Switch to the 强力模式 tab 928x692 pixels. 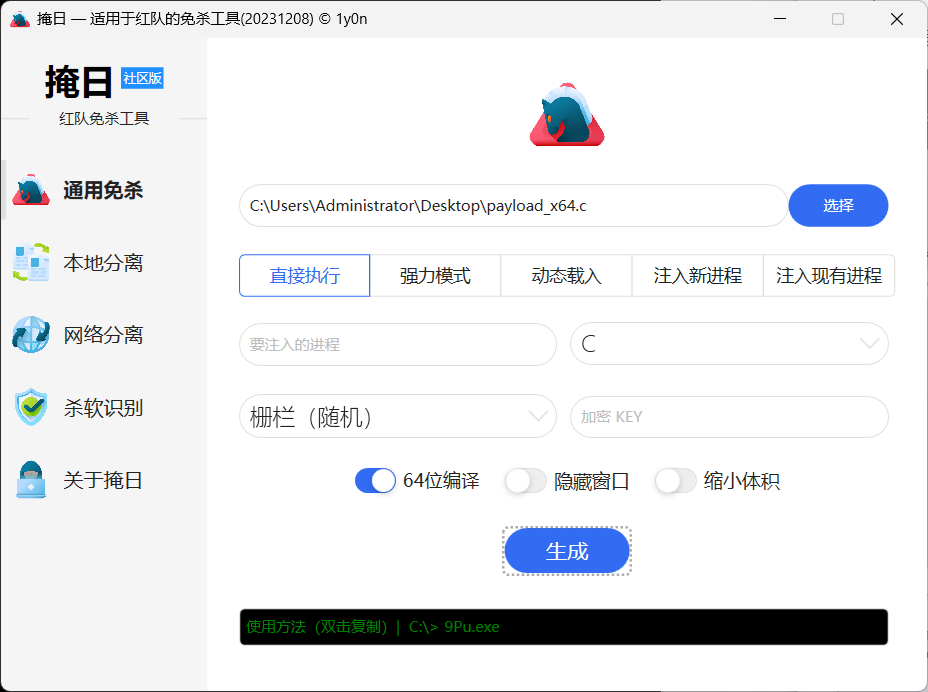tap(435, 276)
